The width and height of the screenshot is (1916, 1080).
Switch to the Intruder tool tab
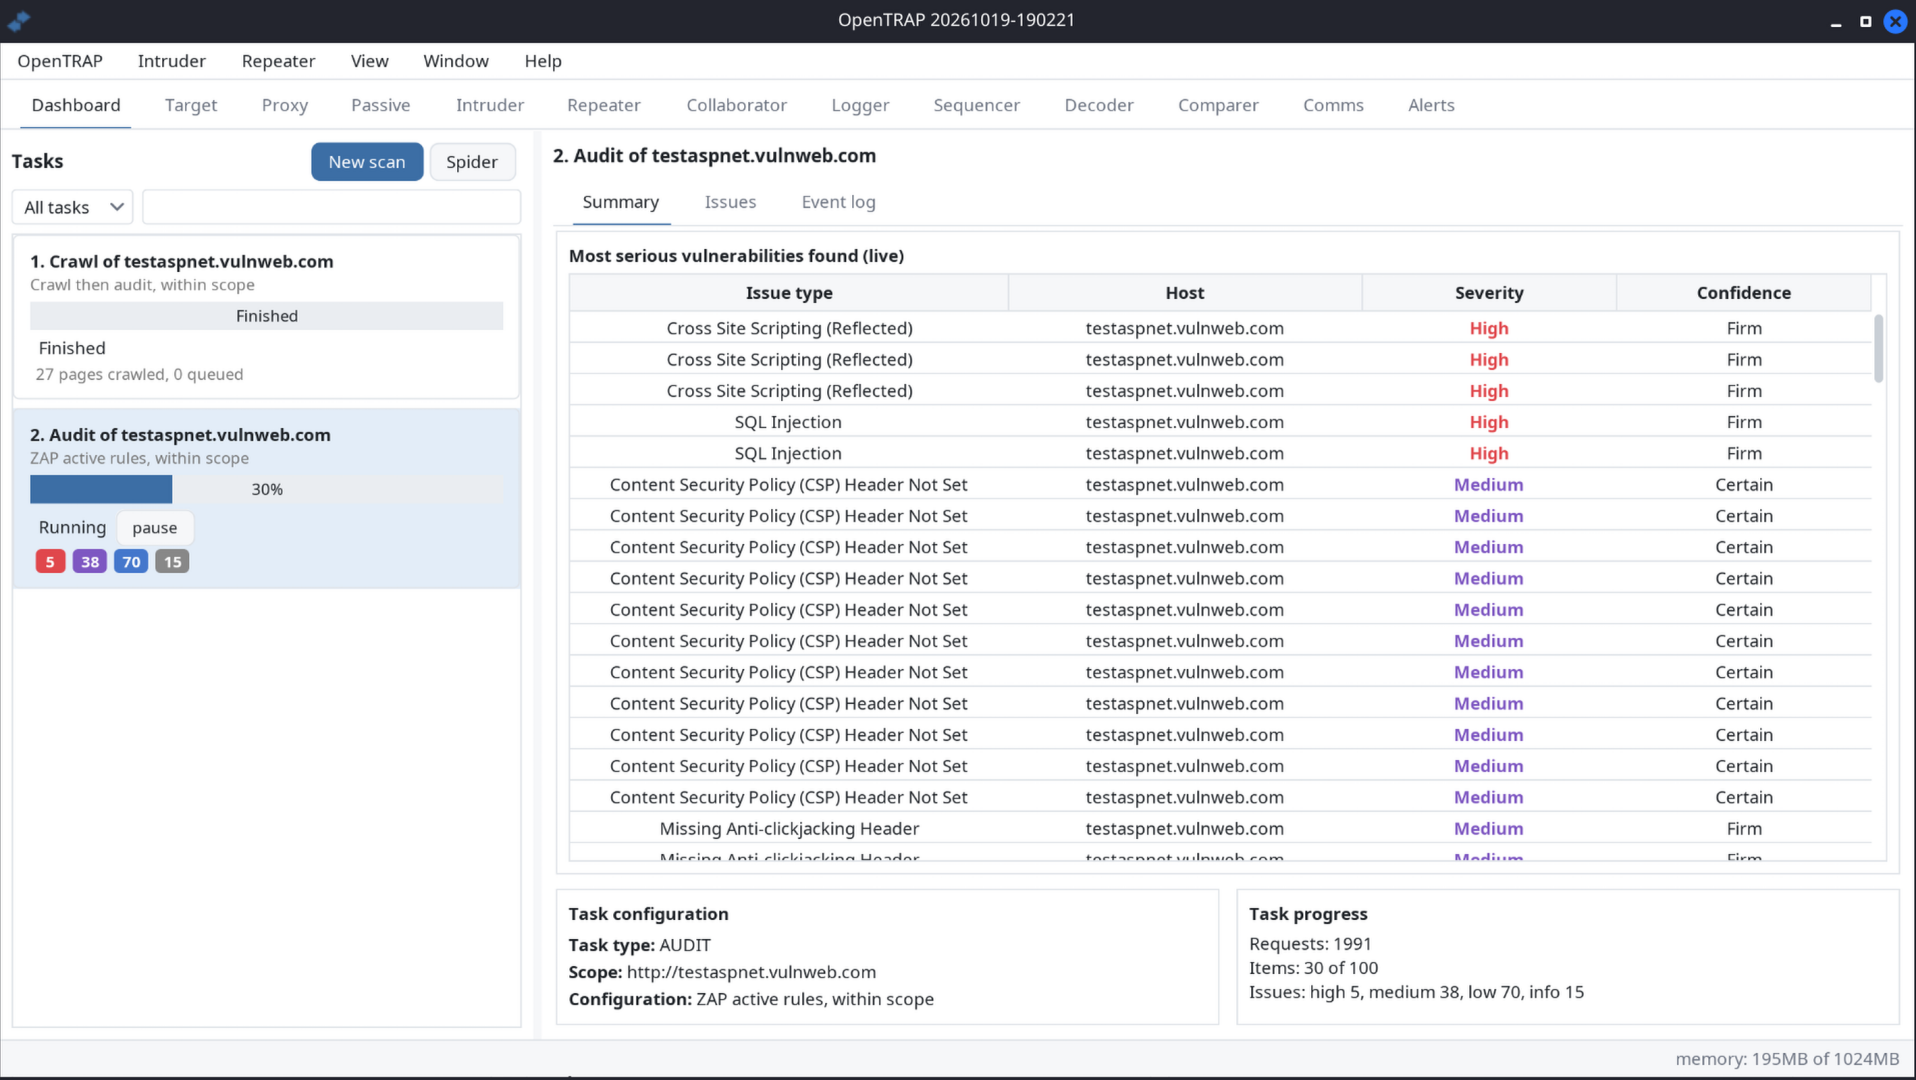[x=490, y=105]
